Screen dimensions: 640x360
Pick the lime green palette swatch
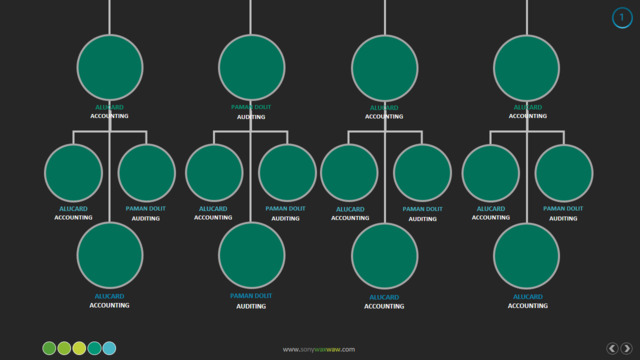[64, 348]
